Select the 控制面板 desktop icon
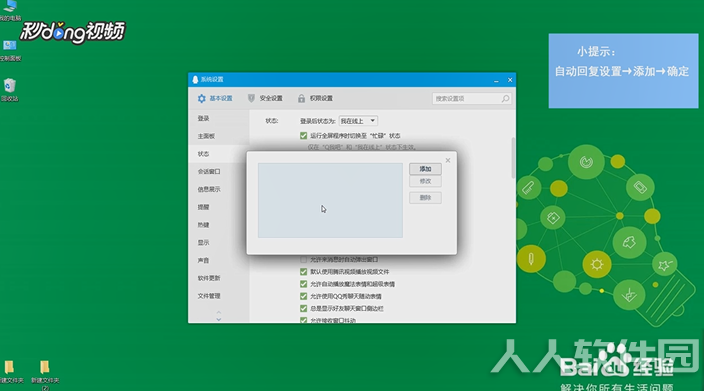This screenshot has height=391, width=704. 10,50
